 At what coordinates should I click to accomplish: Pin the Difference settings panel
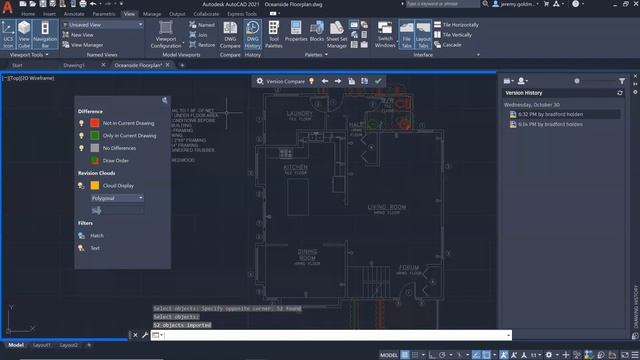click(x=164, y=100)
